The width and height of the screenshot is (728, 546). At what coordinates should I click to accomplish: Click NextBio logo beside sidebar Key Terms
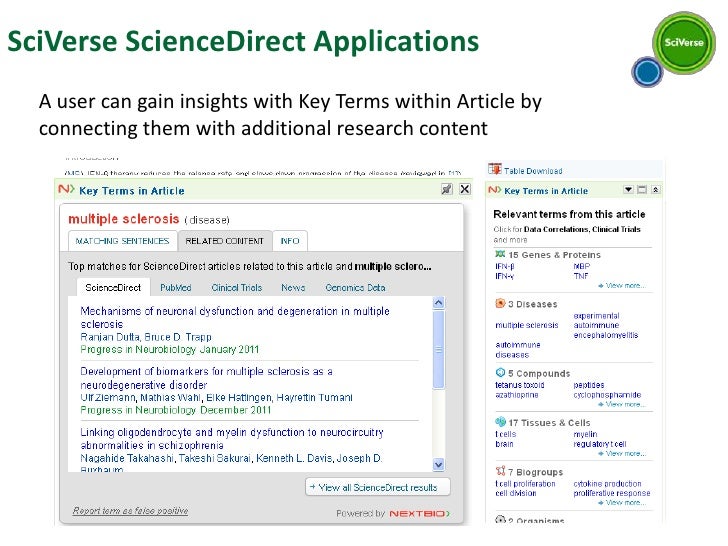click(494, 190)
